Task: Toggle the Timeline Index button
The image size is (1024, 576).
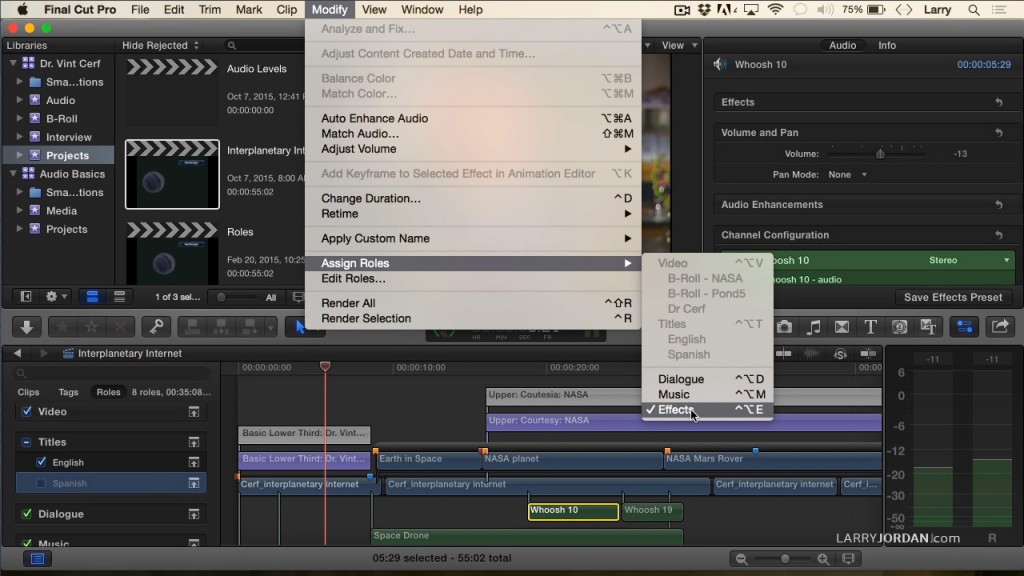Action: [x=37, y=558]
